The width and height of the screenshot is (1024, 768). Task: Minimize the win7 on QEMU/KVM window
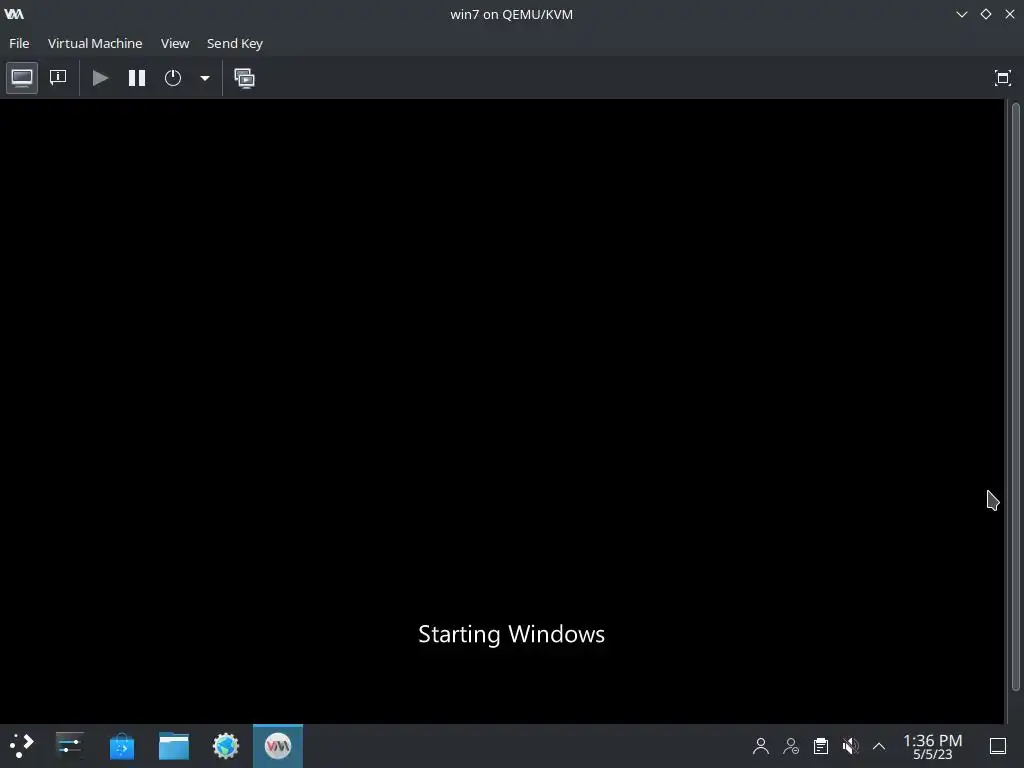[x=961, y=14]
